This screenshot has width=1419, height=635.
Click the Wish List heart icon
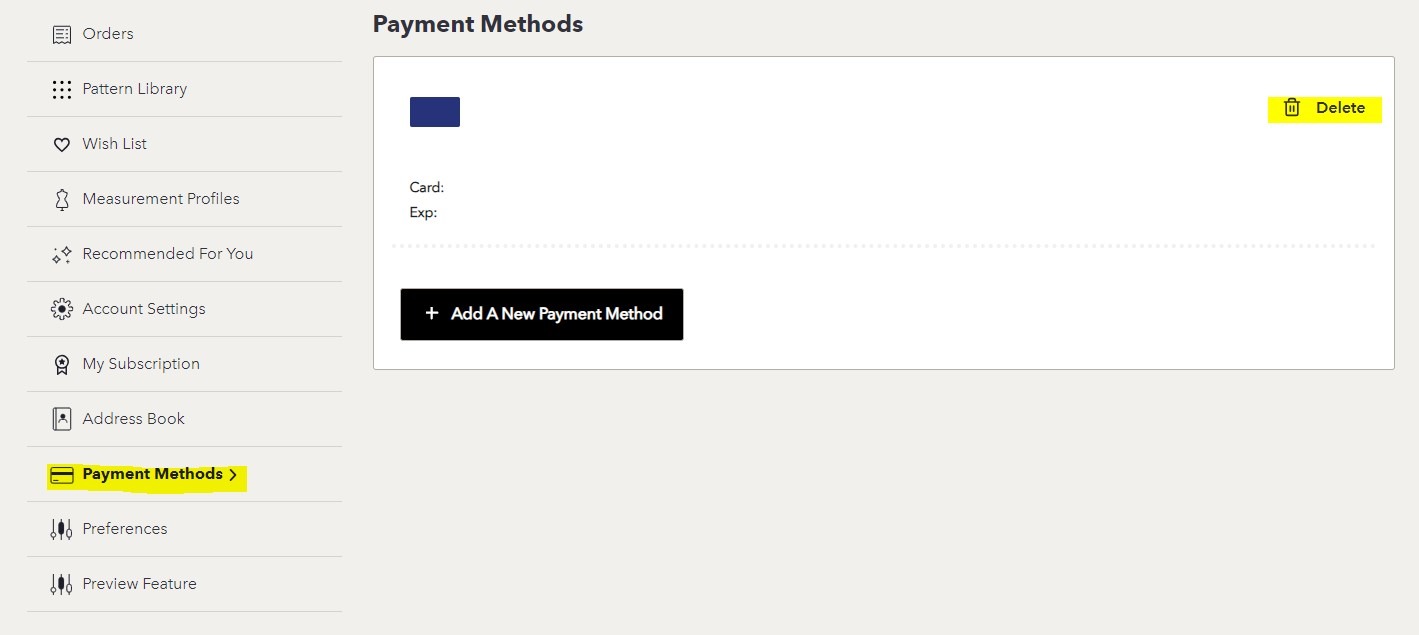coord(62,144)
